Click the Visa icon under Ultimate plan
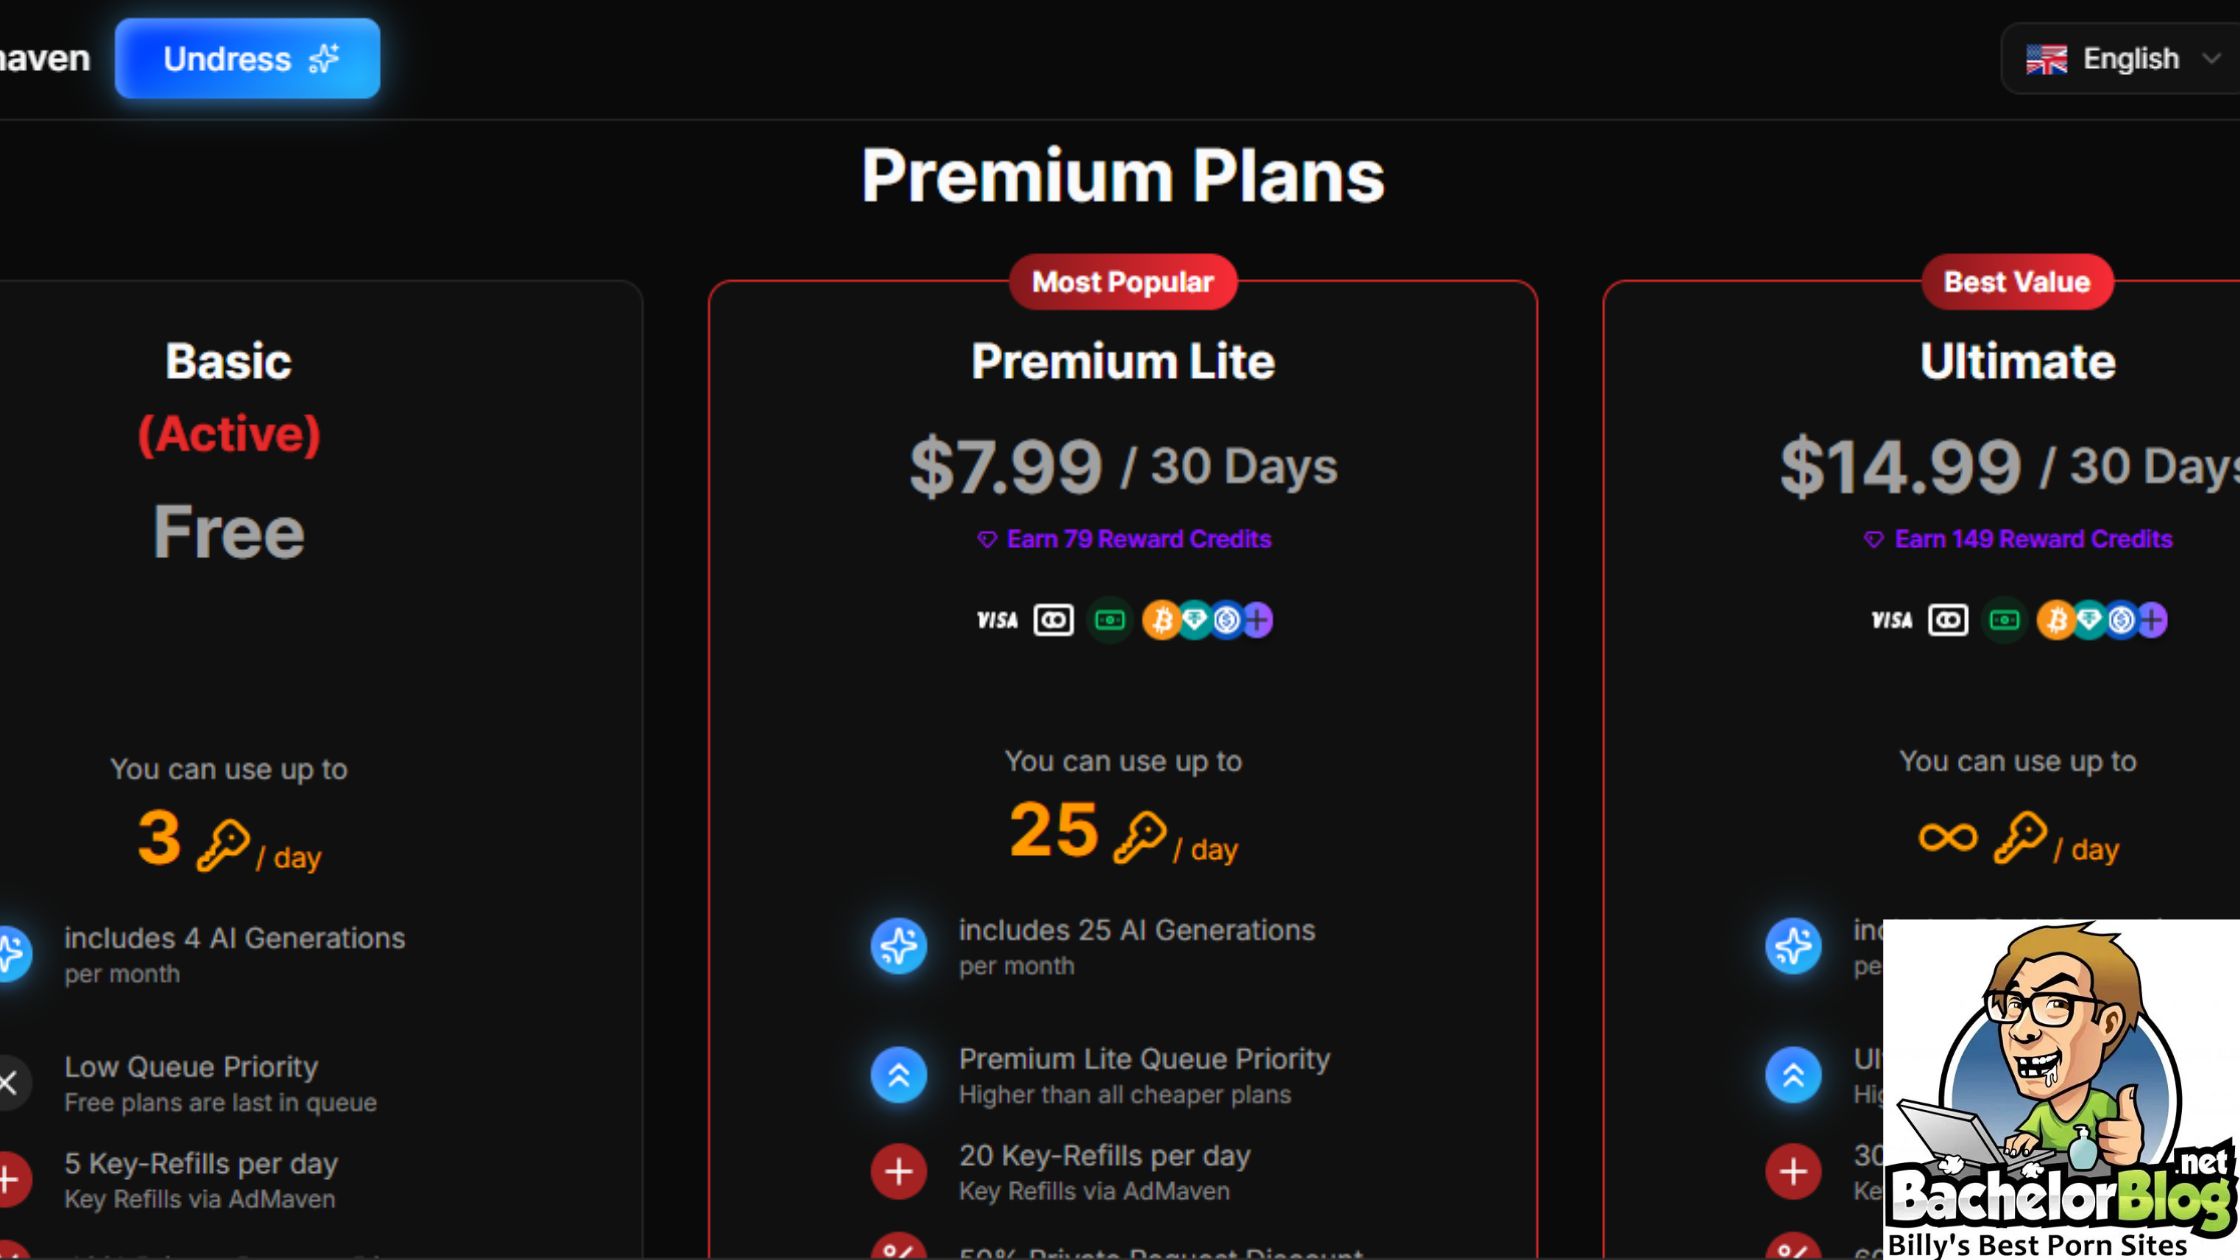The image size is (2240, 1260). coord(1892,620)
